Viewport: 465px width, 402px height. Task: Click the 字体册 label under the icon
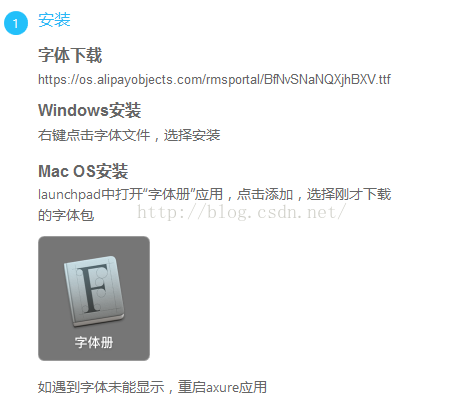click(94, 342)
